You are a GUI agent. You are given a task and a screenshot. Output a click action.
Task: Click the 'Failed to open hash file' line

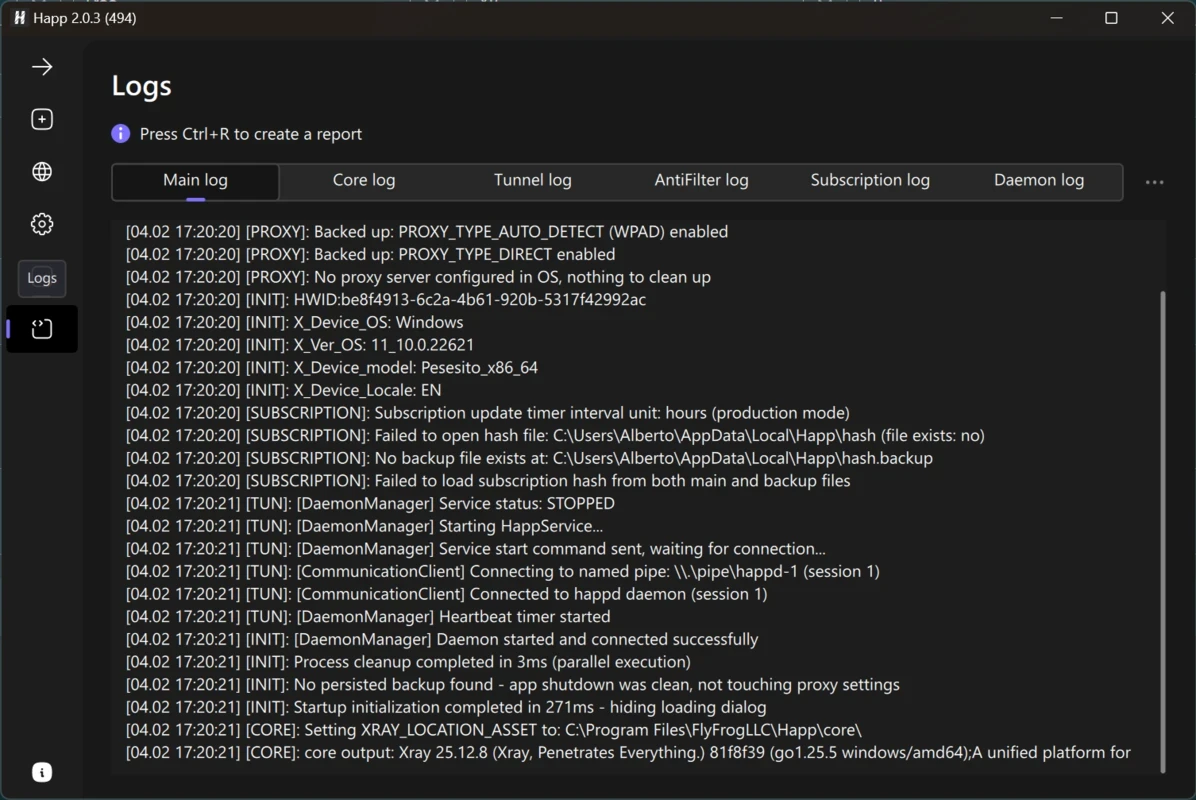555,435
